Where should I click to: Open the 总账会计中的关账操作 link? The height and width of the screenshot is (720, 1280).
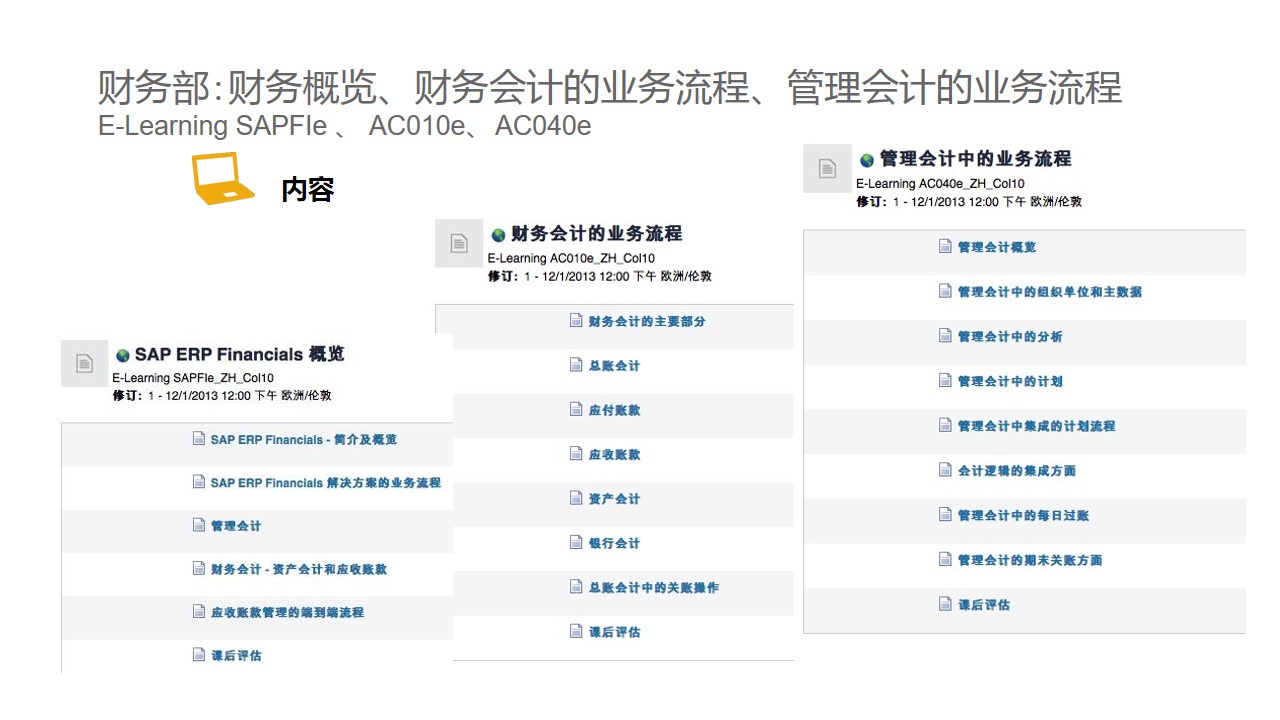point(654,588)
